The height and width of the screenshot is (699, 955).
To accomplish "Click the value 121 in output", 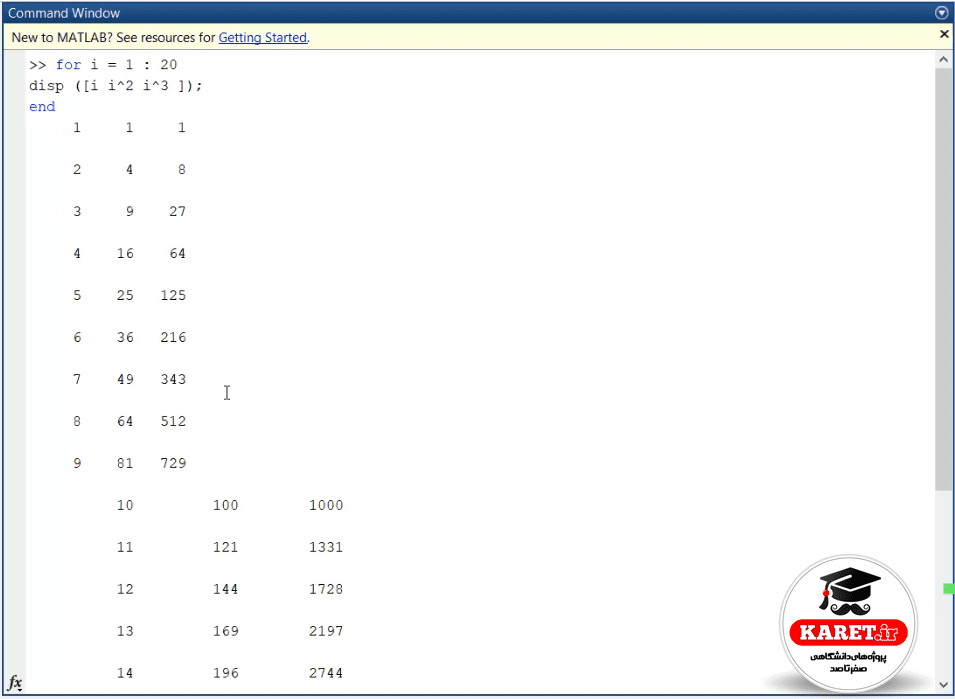I will point(225,547).
